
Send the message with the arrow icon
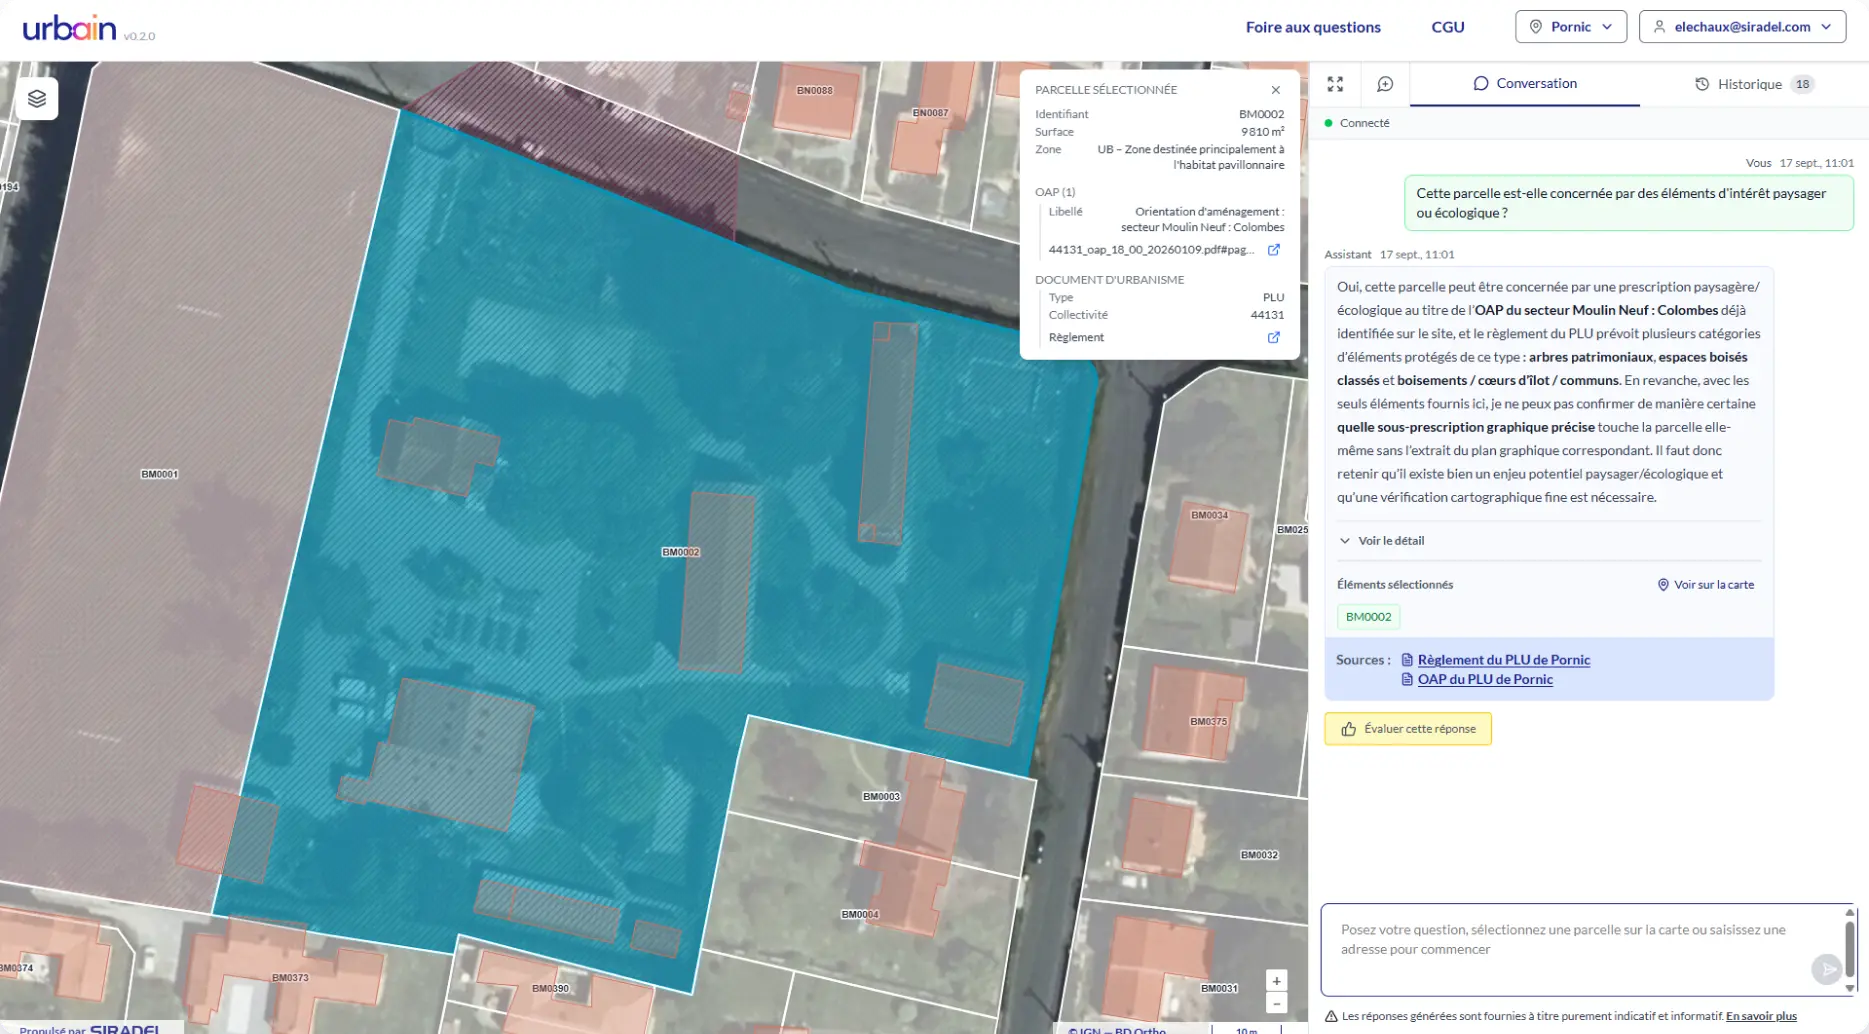[x=1825, y=969]
